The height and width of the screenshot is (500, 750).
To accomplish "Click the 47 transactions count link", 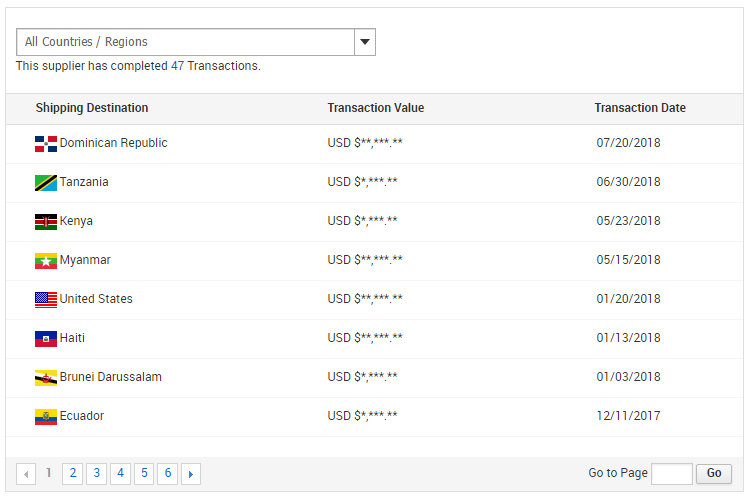I will click(x=177, y=66).
